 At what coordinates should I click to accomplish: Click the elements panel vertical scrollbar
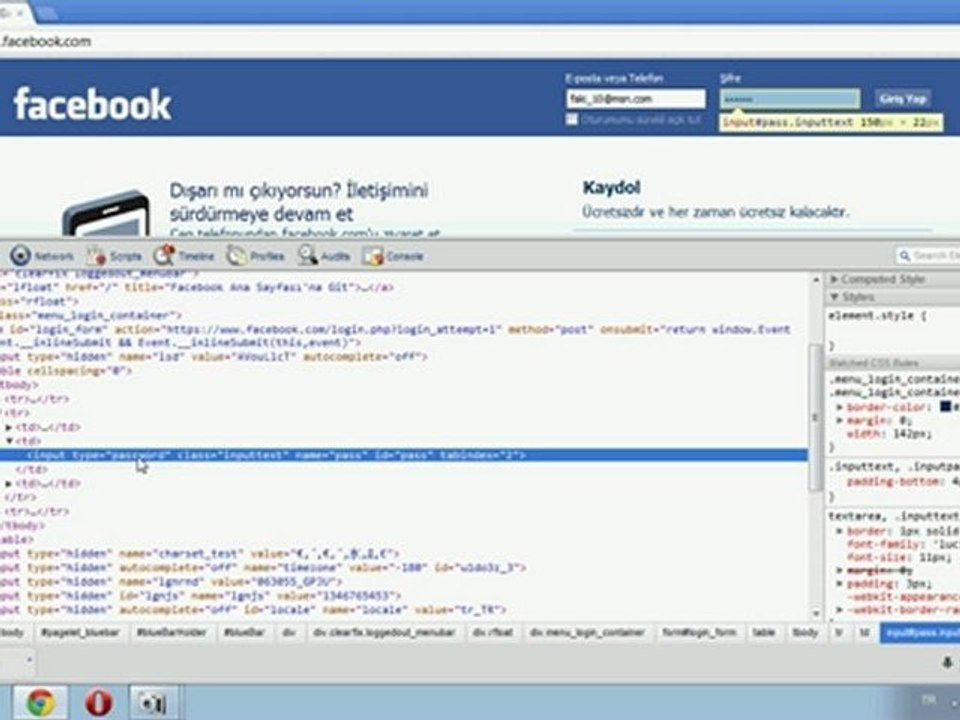click(x=815, y=418)
